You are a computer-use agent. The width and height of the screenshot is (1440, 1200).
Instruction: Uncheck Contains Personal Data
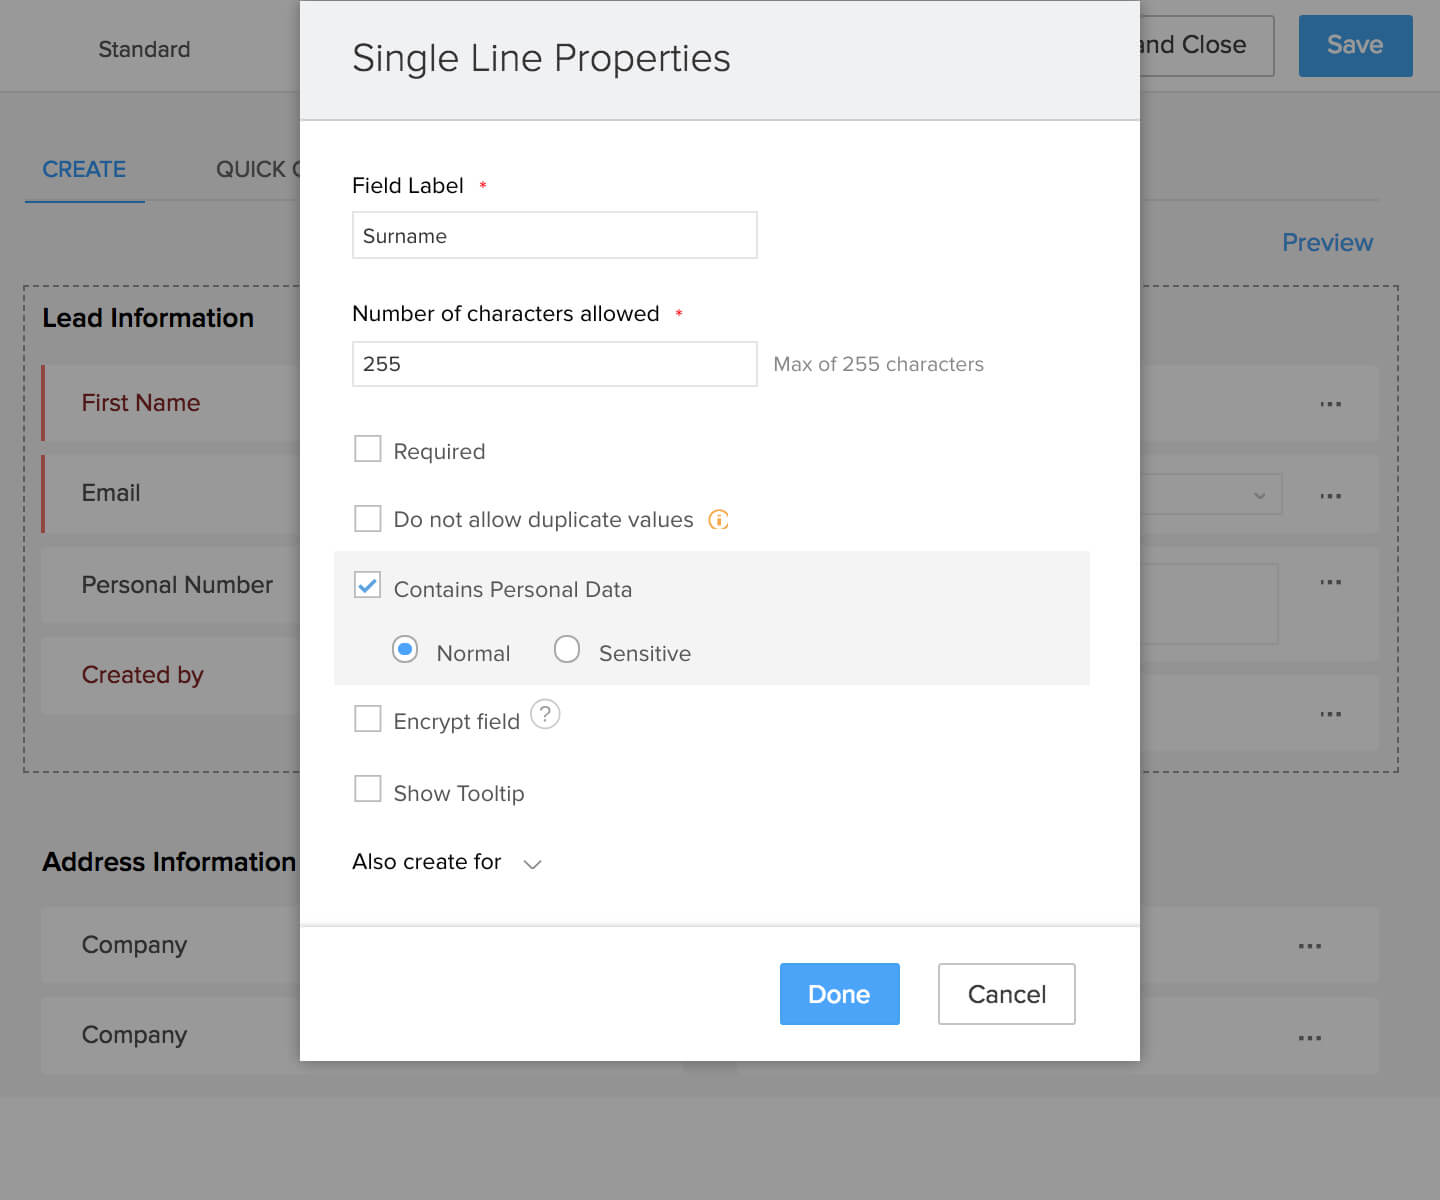click(368, 586)
